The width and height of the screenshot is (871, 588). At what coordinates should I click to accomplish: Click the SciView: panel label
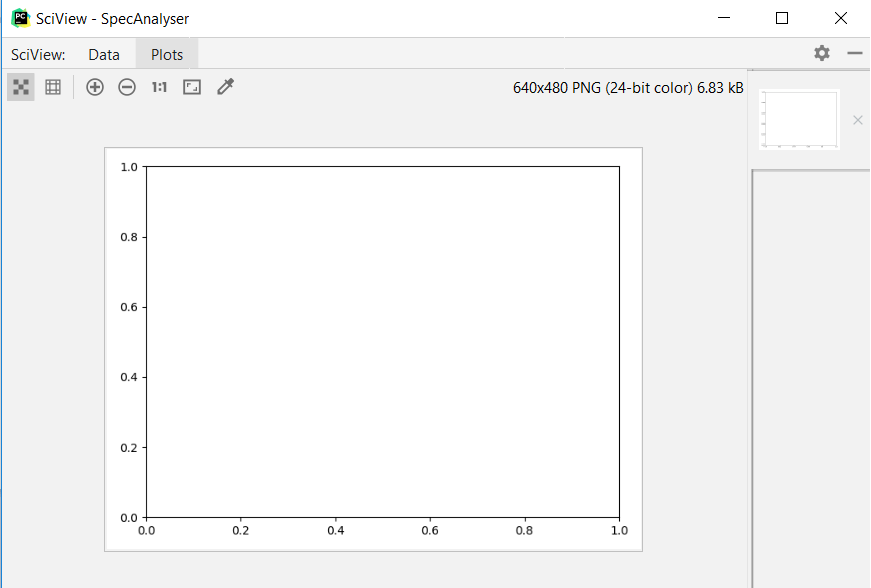coord(38,54)
